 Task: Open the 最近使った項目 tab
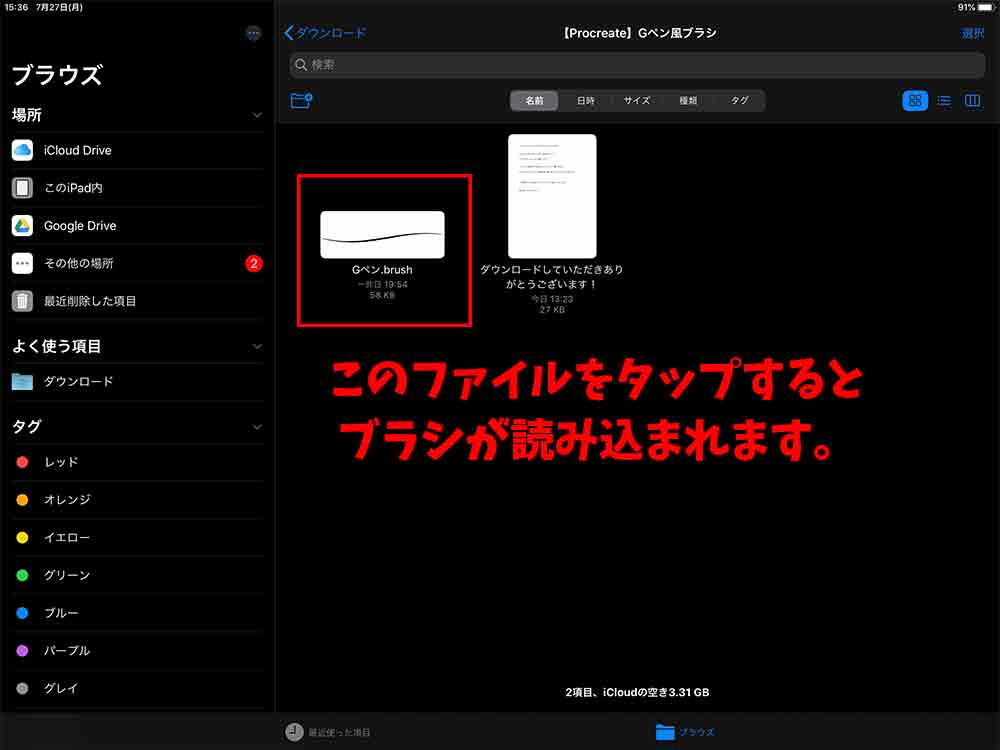[328, 732]
